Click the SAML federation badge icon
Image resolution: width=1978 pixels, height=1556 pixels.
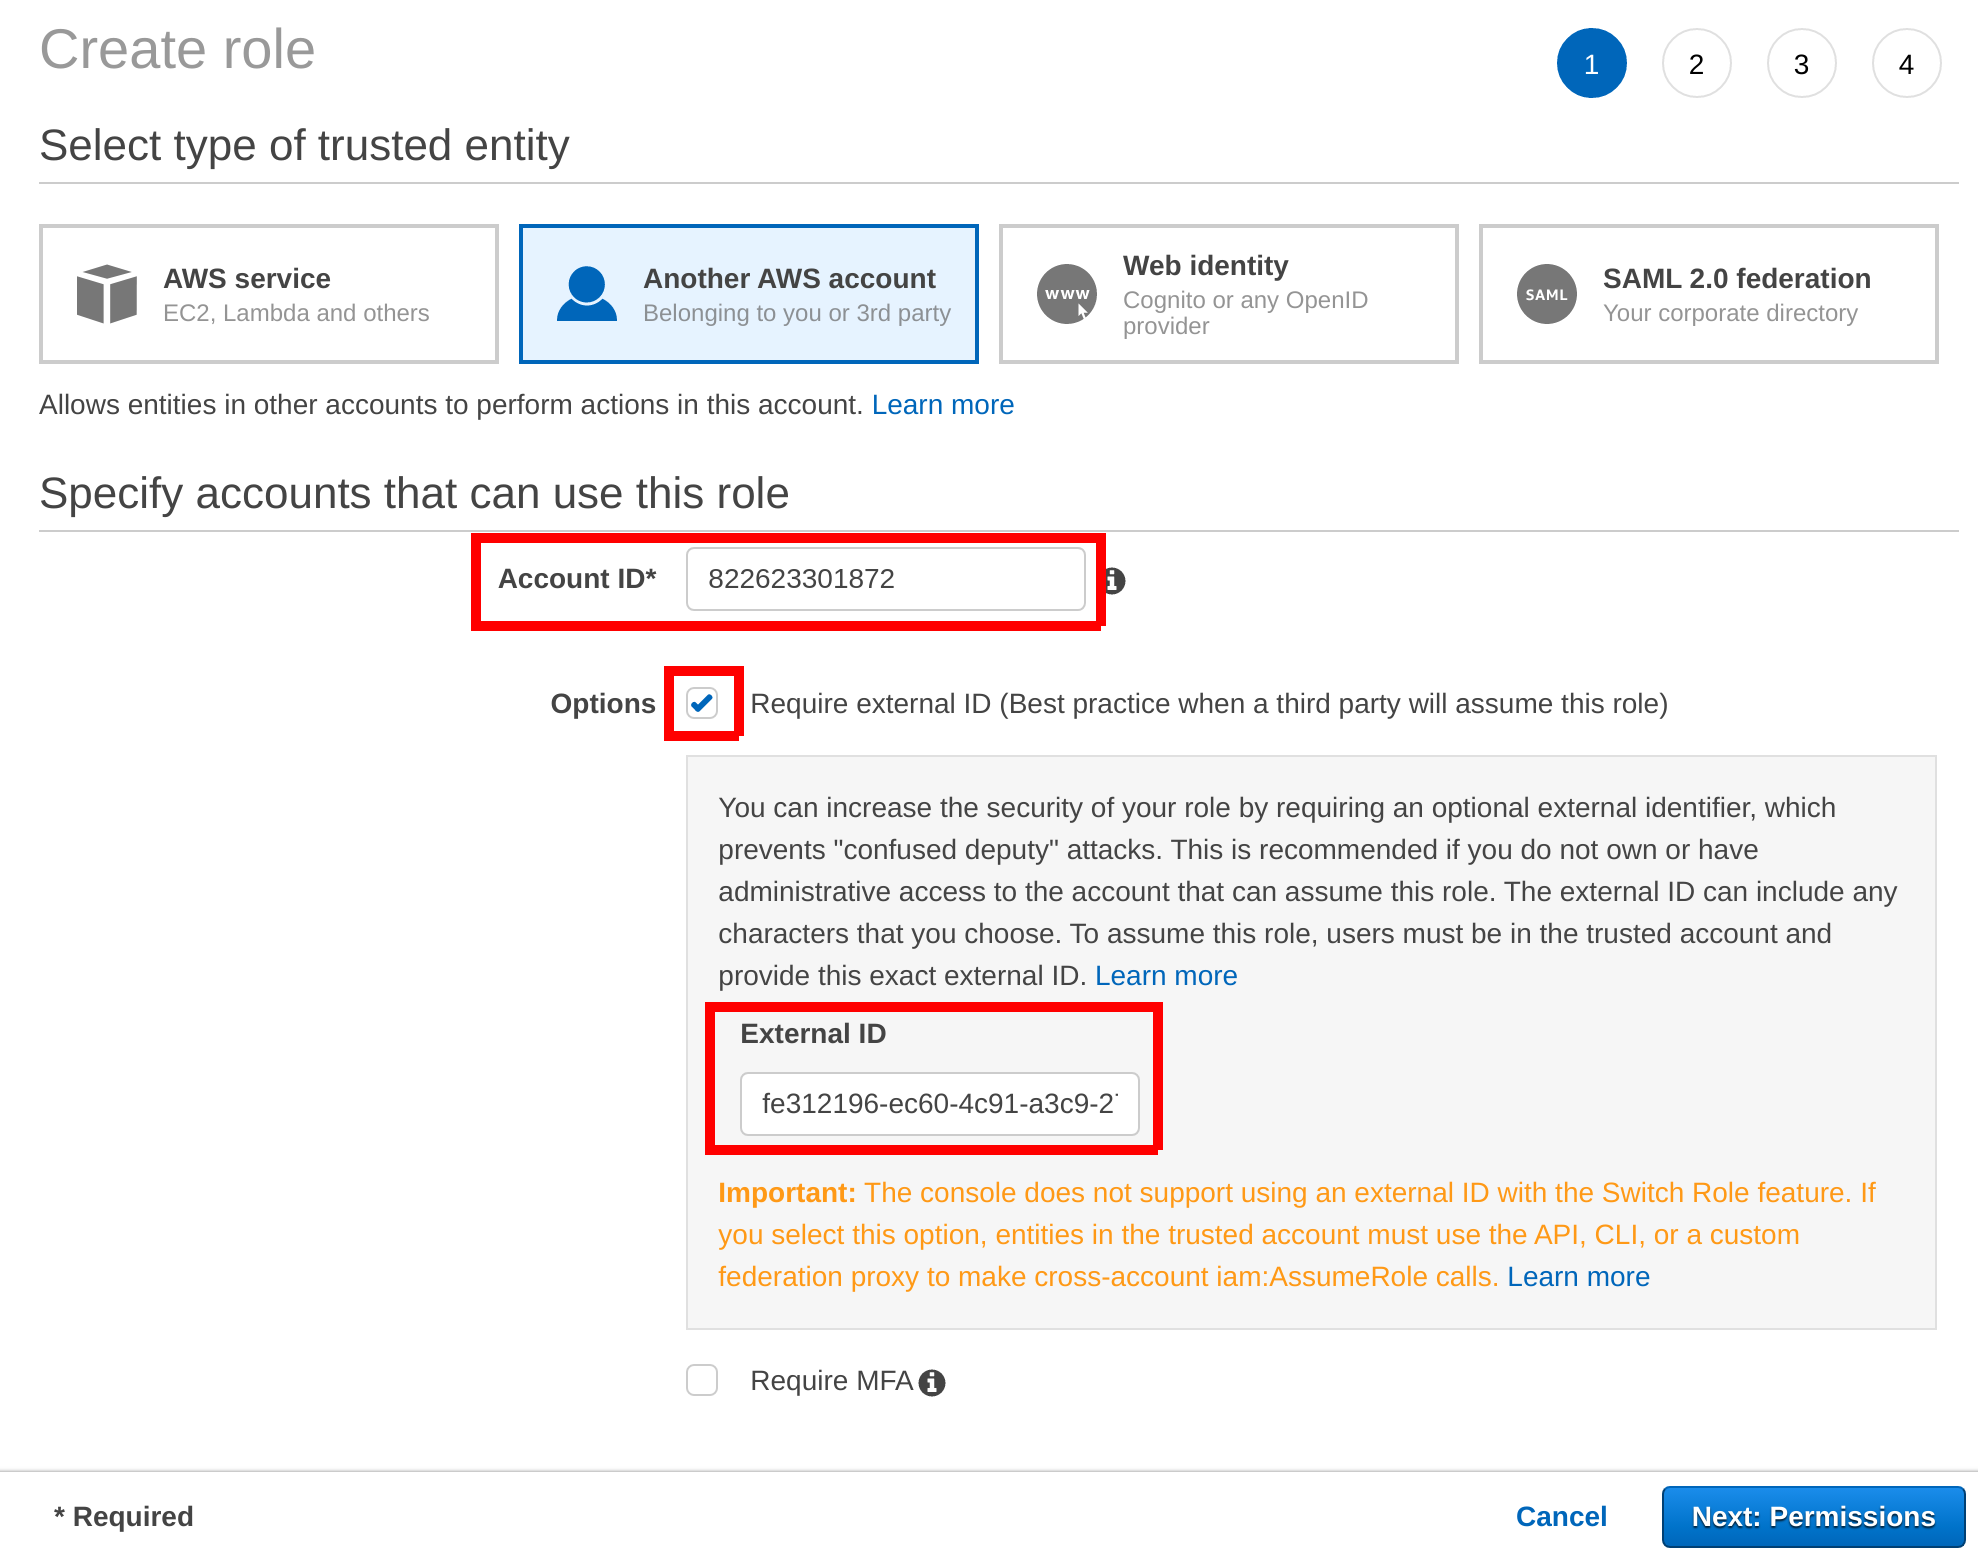point(1546,294)
